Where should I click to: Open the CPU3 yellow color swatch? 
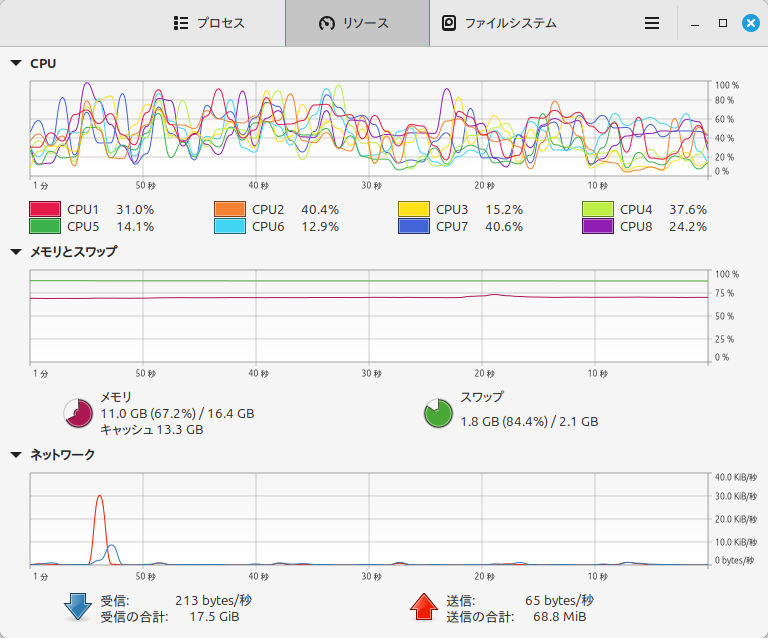[x=413, y=209]
